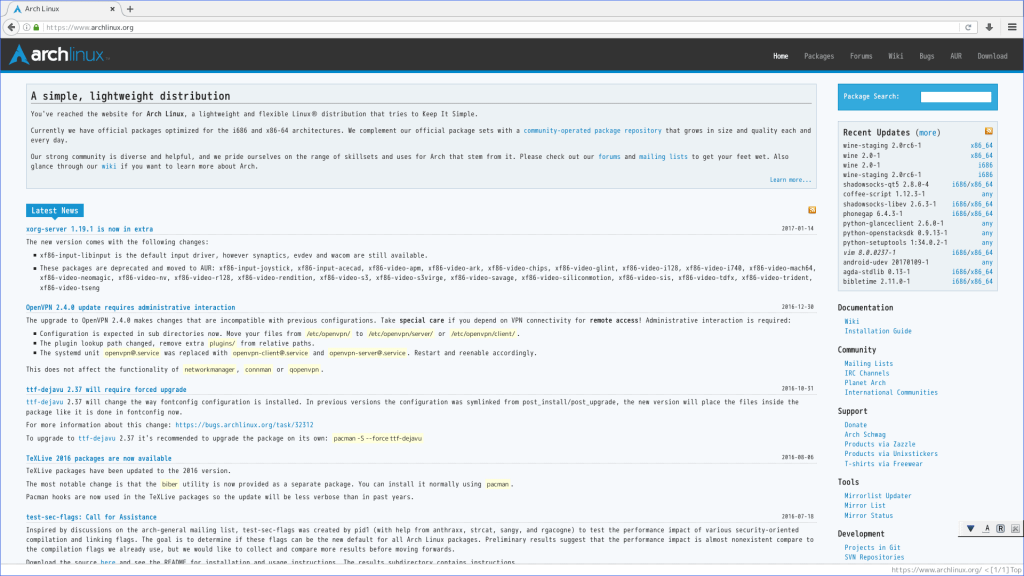Click the page scrollbar on the right edge
1024x576 pixels.
[1019, 300]
